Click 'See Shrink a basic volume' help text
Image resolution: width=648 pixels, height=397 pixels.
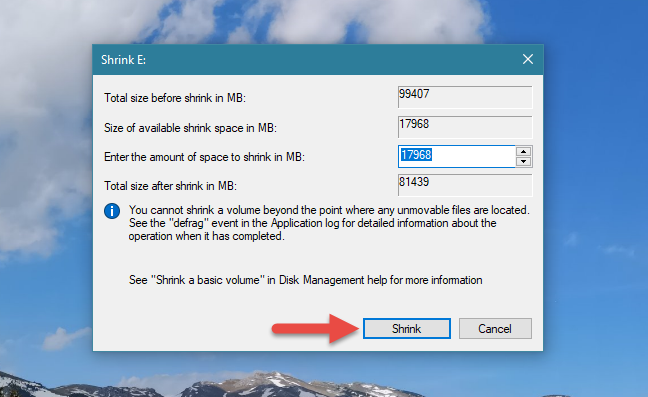305,280
